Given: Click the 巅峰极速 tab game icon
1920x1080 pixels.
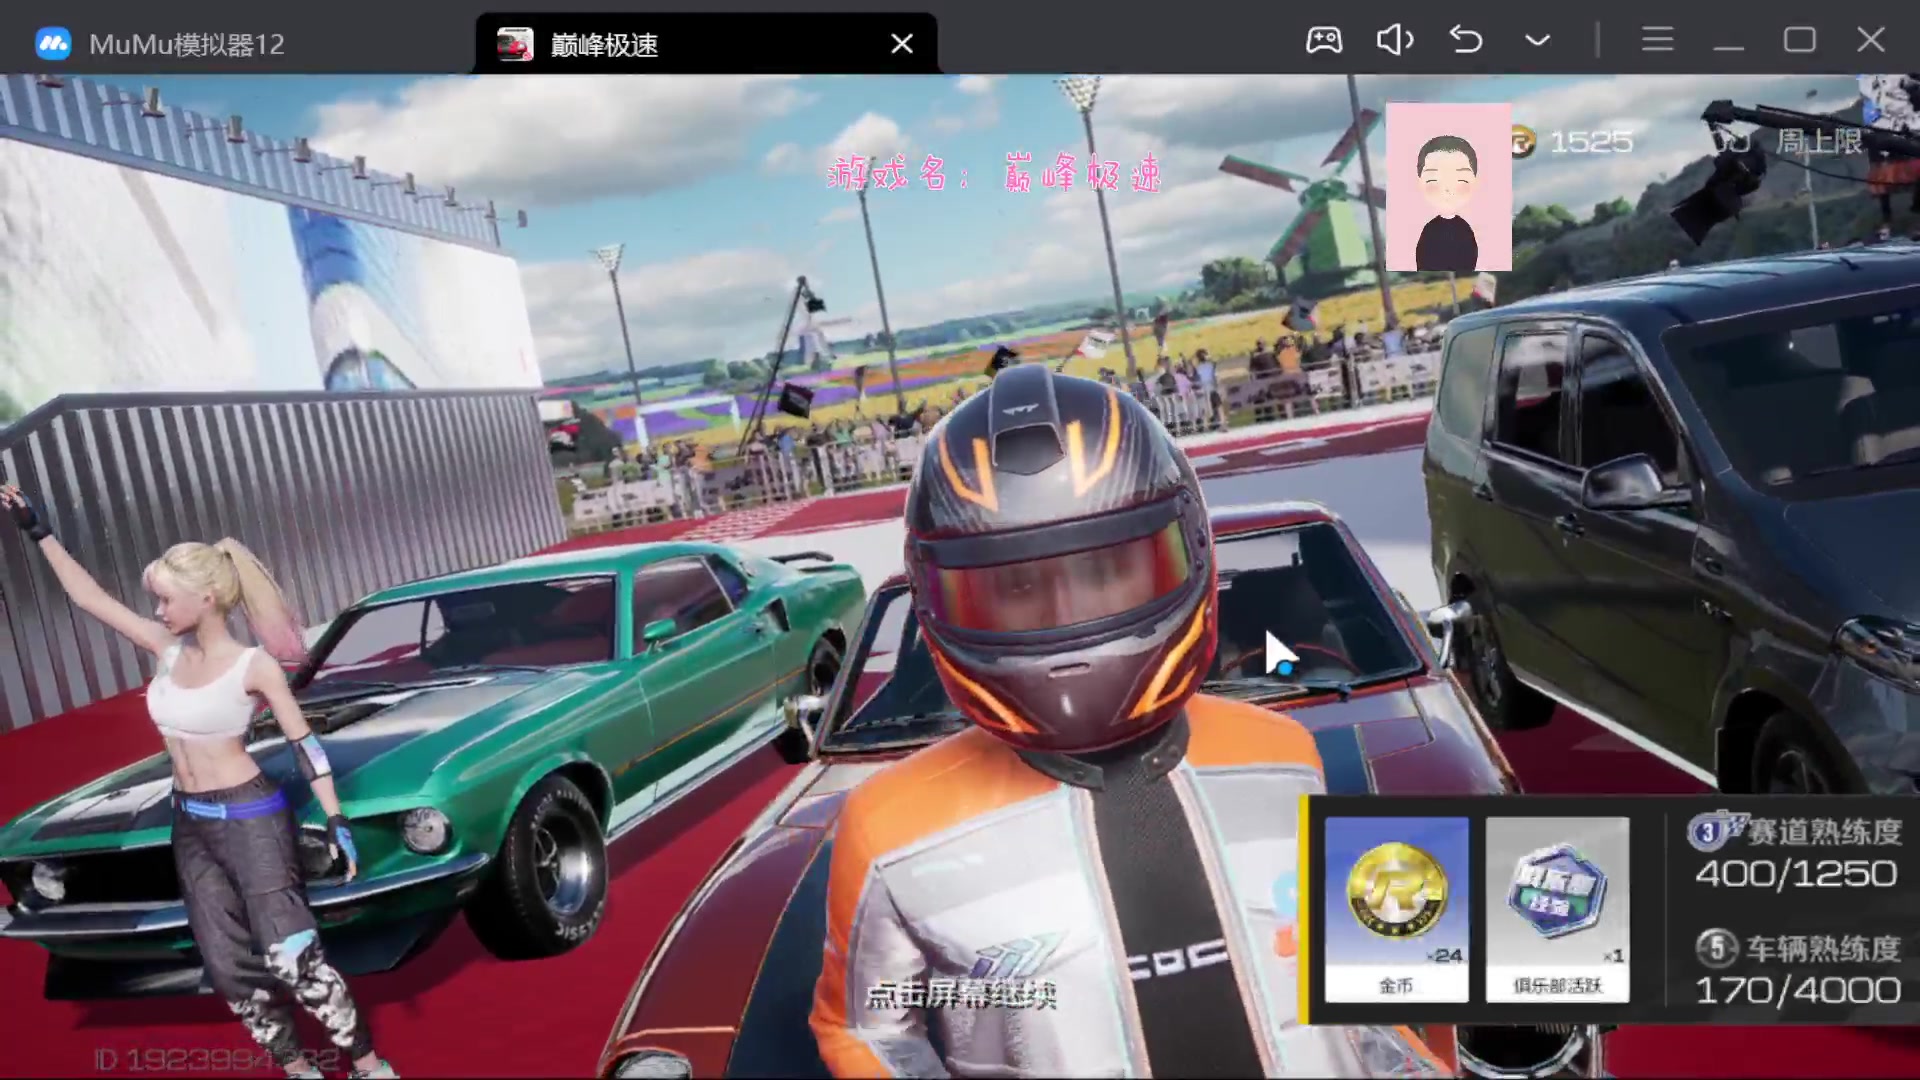Looking at the screenshot, I should pos(515,44).
